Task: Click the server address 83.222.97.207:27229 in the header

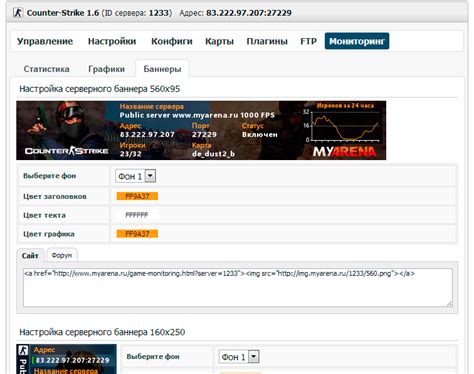Action: pos(249,13)
